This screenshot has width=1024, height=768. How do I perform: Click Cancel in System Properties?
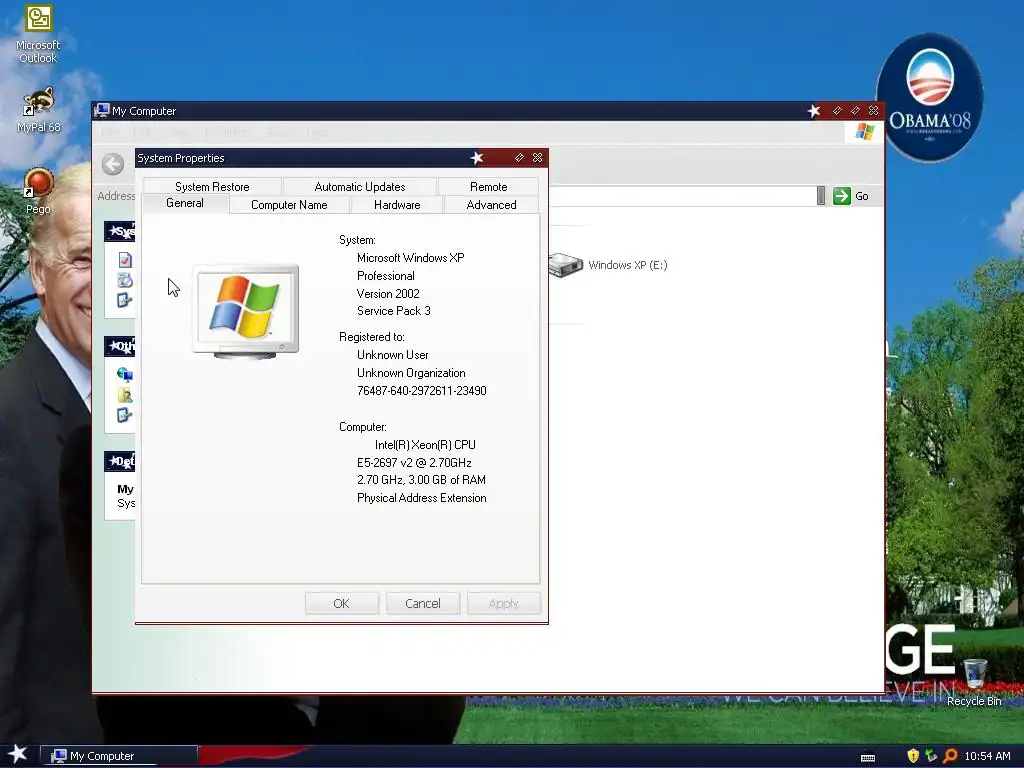423,603
